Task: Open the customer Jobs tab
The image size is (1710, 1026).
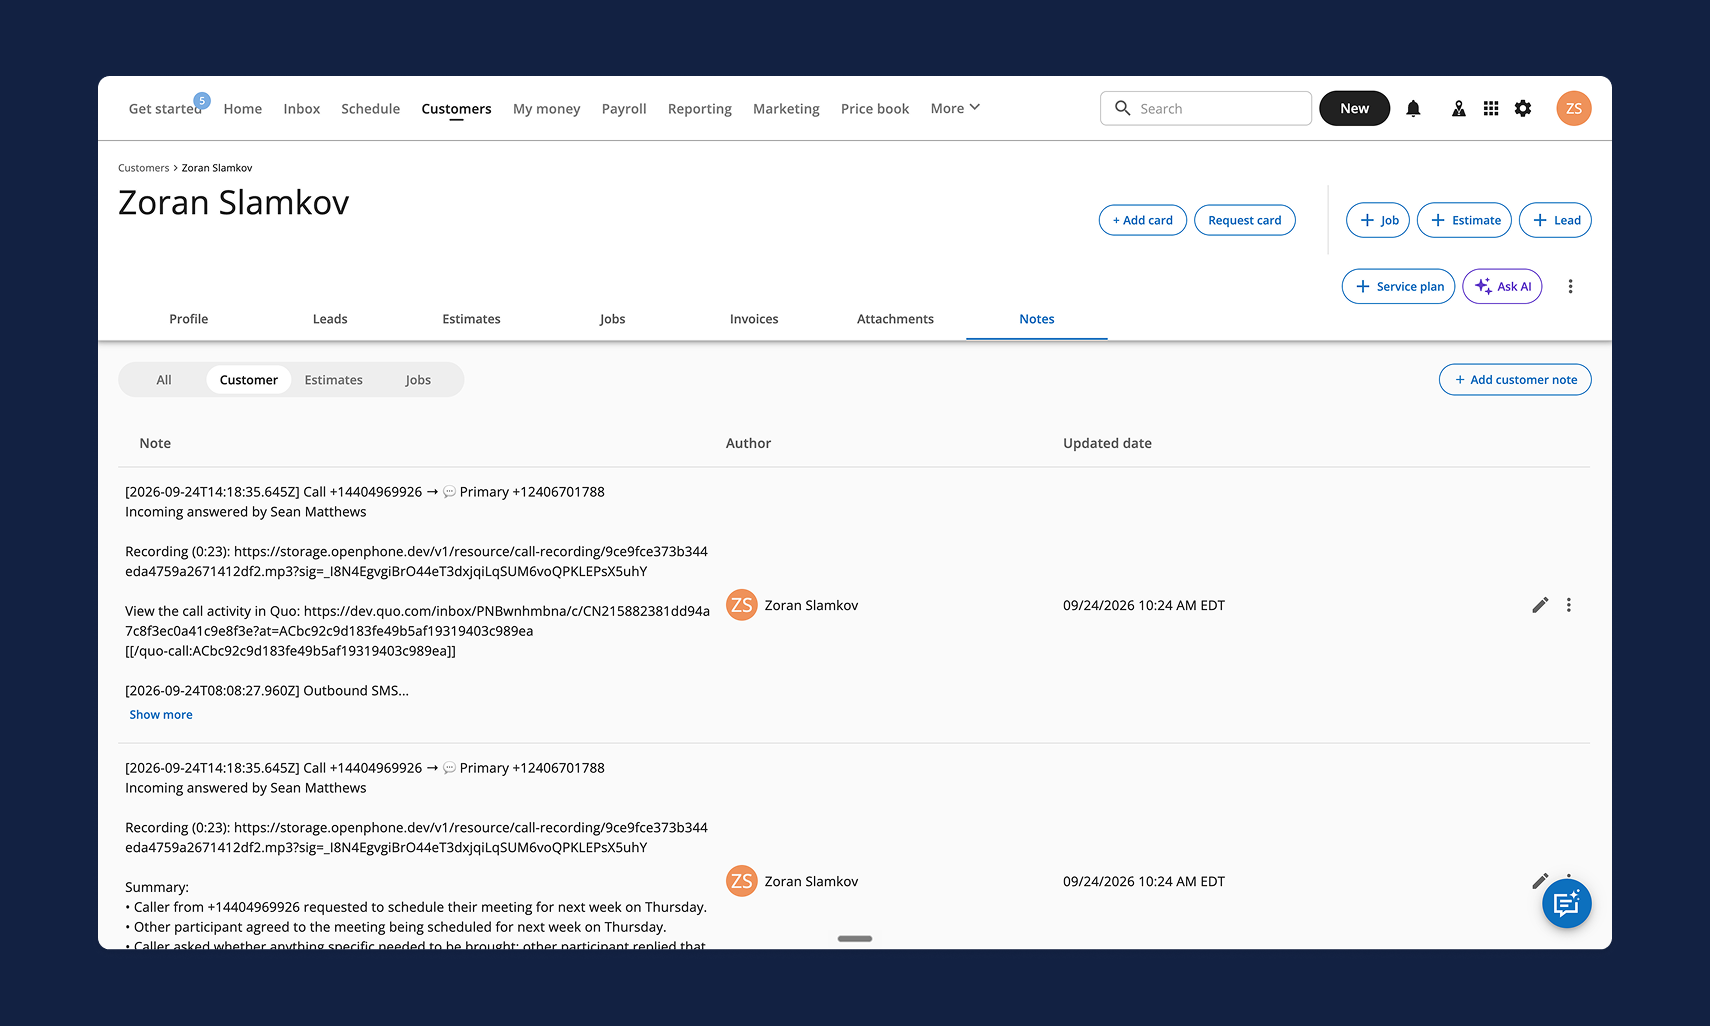Action: [613, 319]
